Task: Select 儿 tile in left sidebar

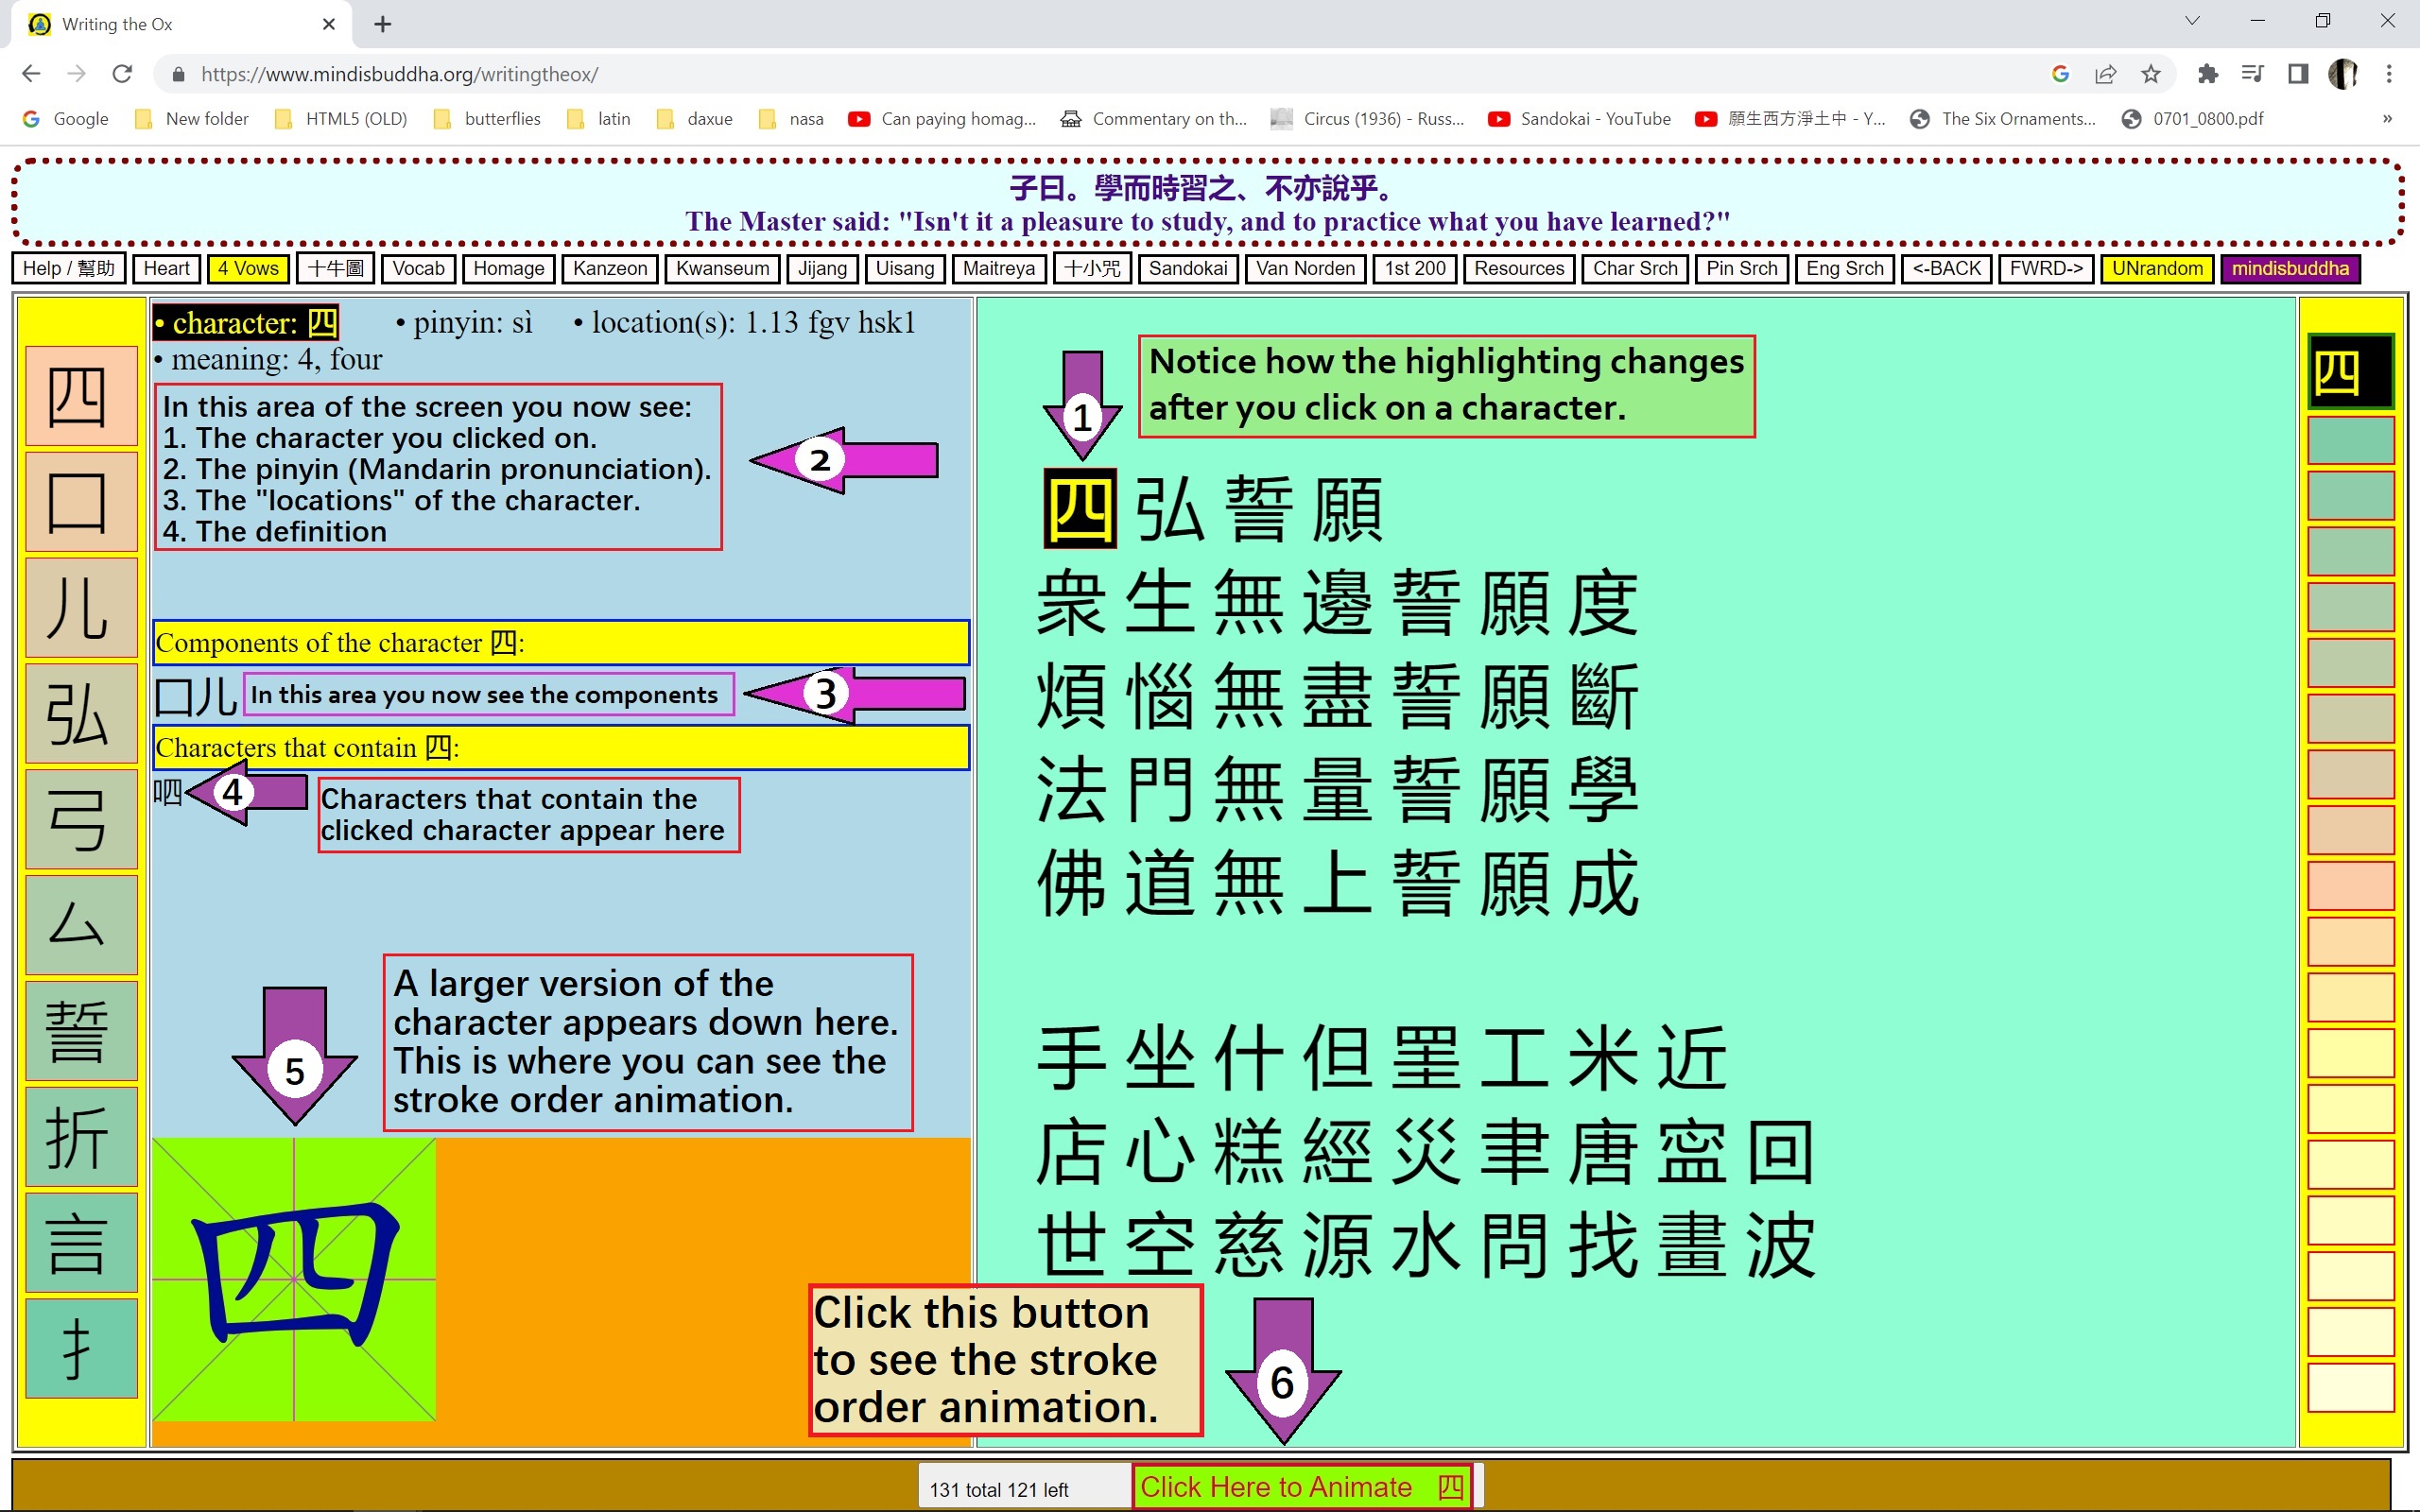Action: click(x=81, y=607)
